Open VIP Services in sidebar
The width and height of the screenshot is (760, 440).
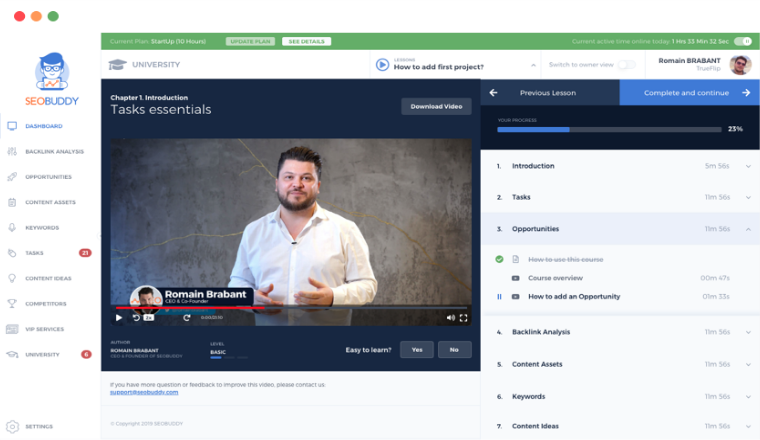(44, 329)
